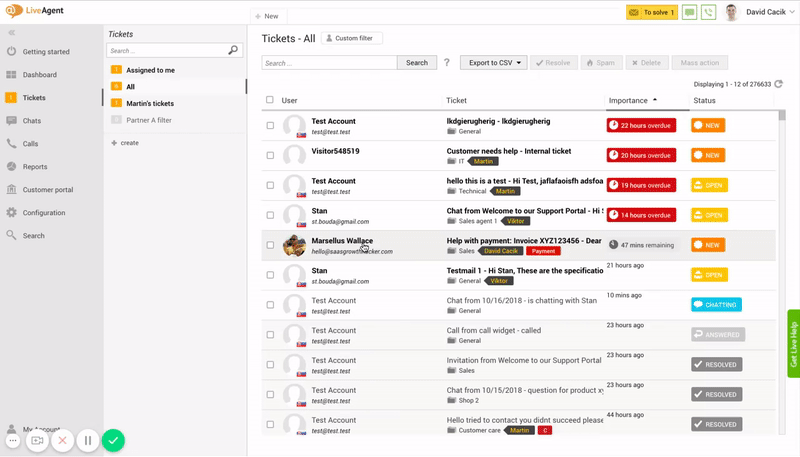Sort tickets by the Importance column
The height and width of the screenshot is (457, 800).
coord(628,100)
